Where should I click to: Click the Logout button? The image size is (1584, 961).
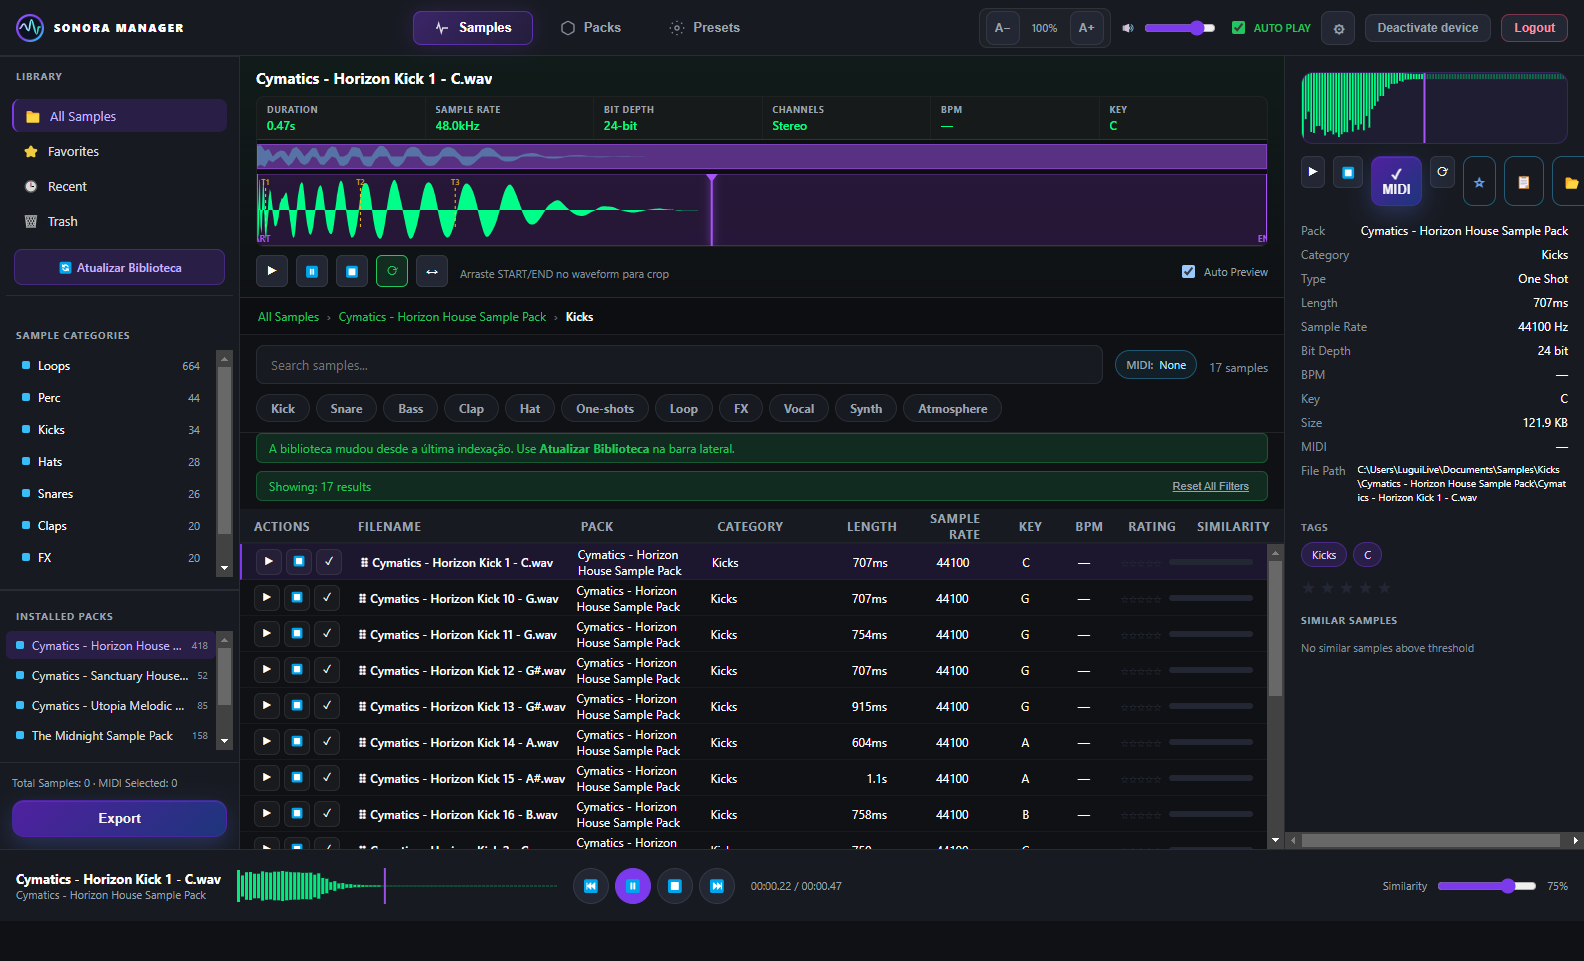pyautogui.click(x=1534, y=28)
